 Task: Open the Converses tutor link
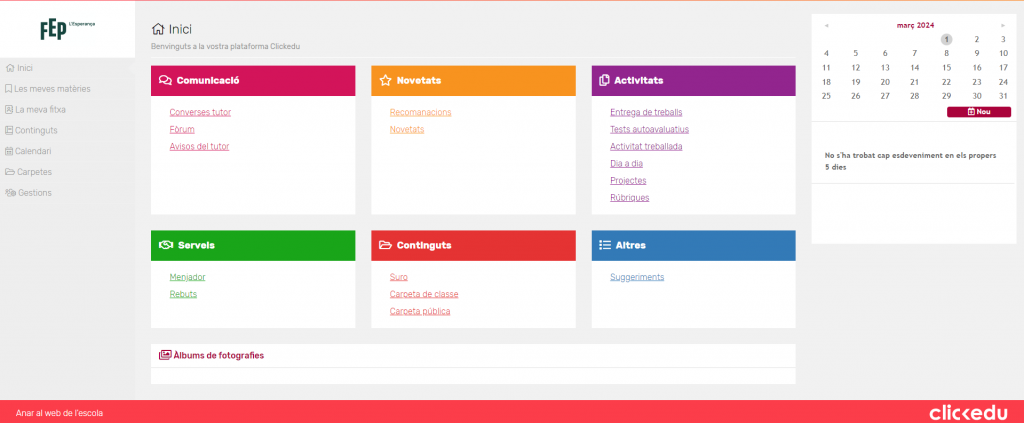200,113
